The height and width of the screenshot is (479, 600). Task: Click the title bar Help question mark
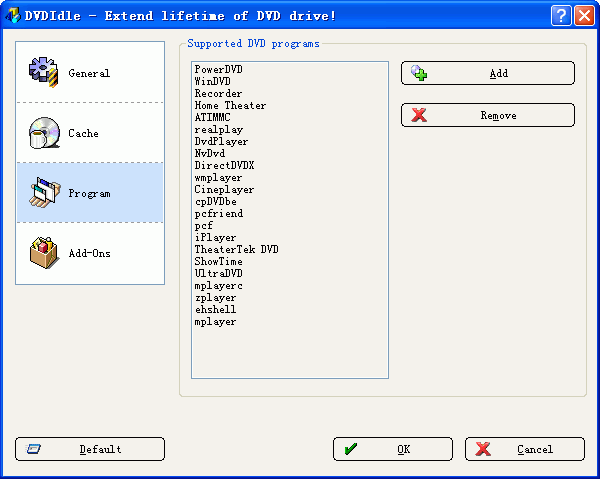[561, 16]
